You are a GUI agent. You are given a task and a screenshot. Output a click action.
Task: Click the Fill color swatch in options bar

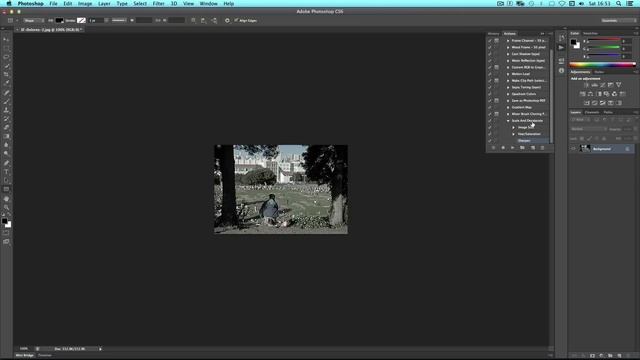pyautogui.click(x=59, y=20)
